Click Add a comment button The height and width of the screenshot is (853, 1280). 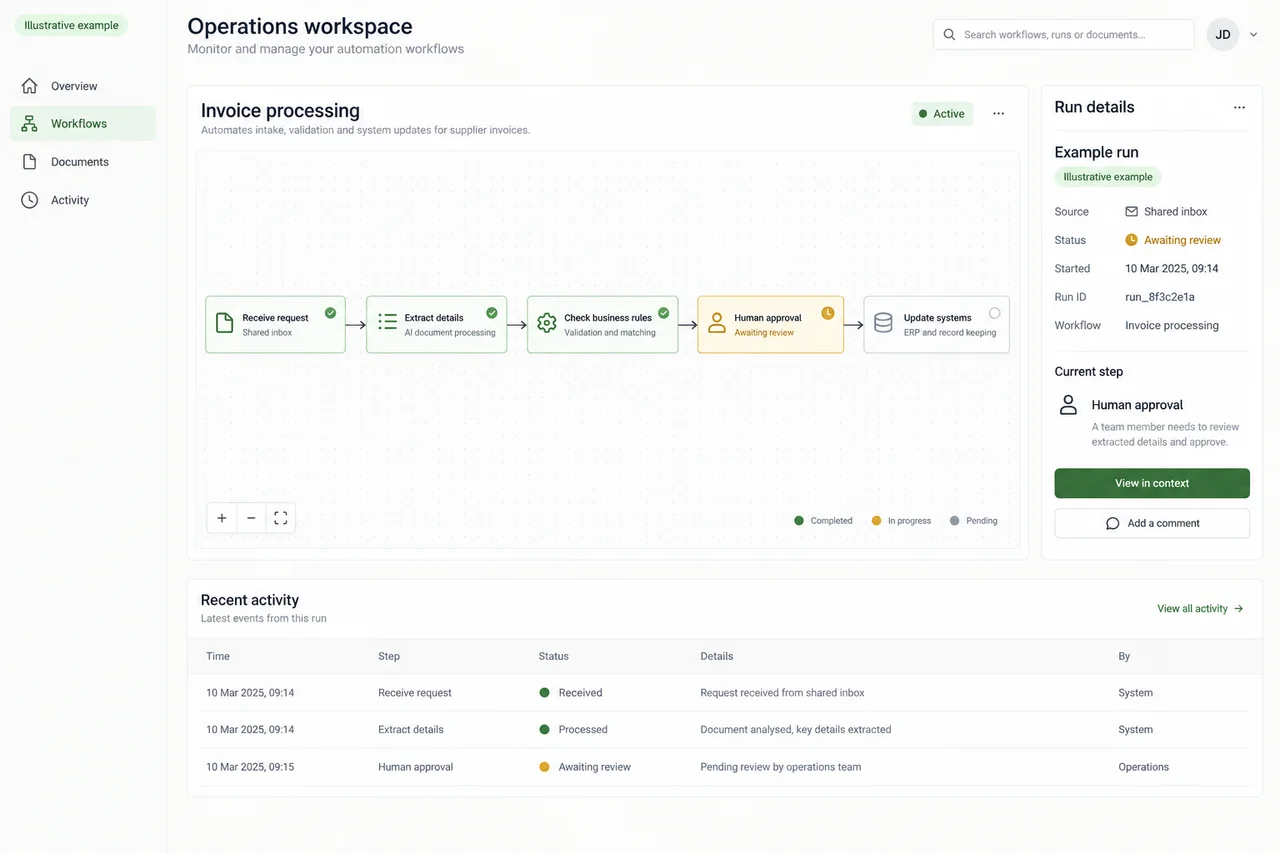coord(1152,523)
